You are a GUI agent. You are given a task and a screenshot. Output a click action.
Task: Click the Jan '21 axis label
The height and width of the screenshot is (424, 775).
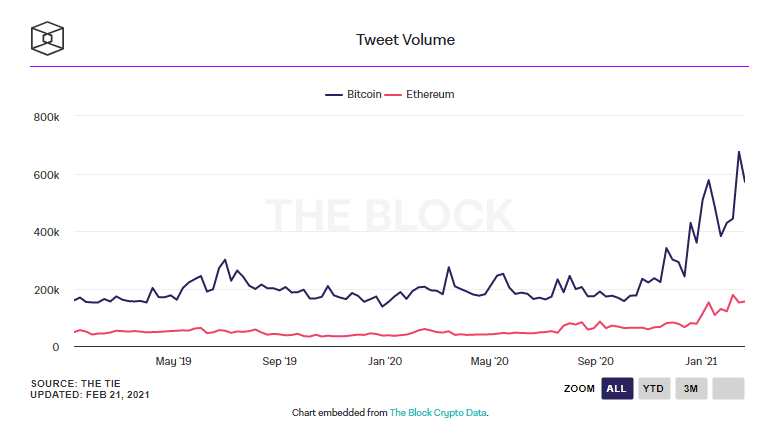click(701, 361)
